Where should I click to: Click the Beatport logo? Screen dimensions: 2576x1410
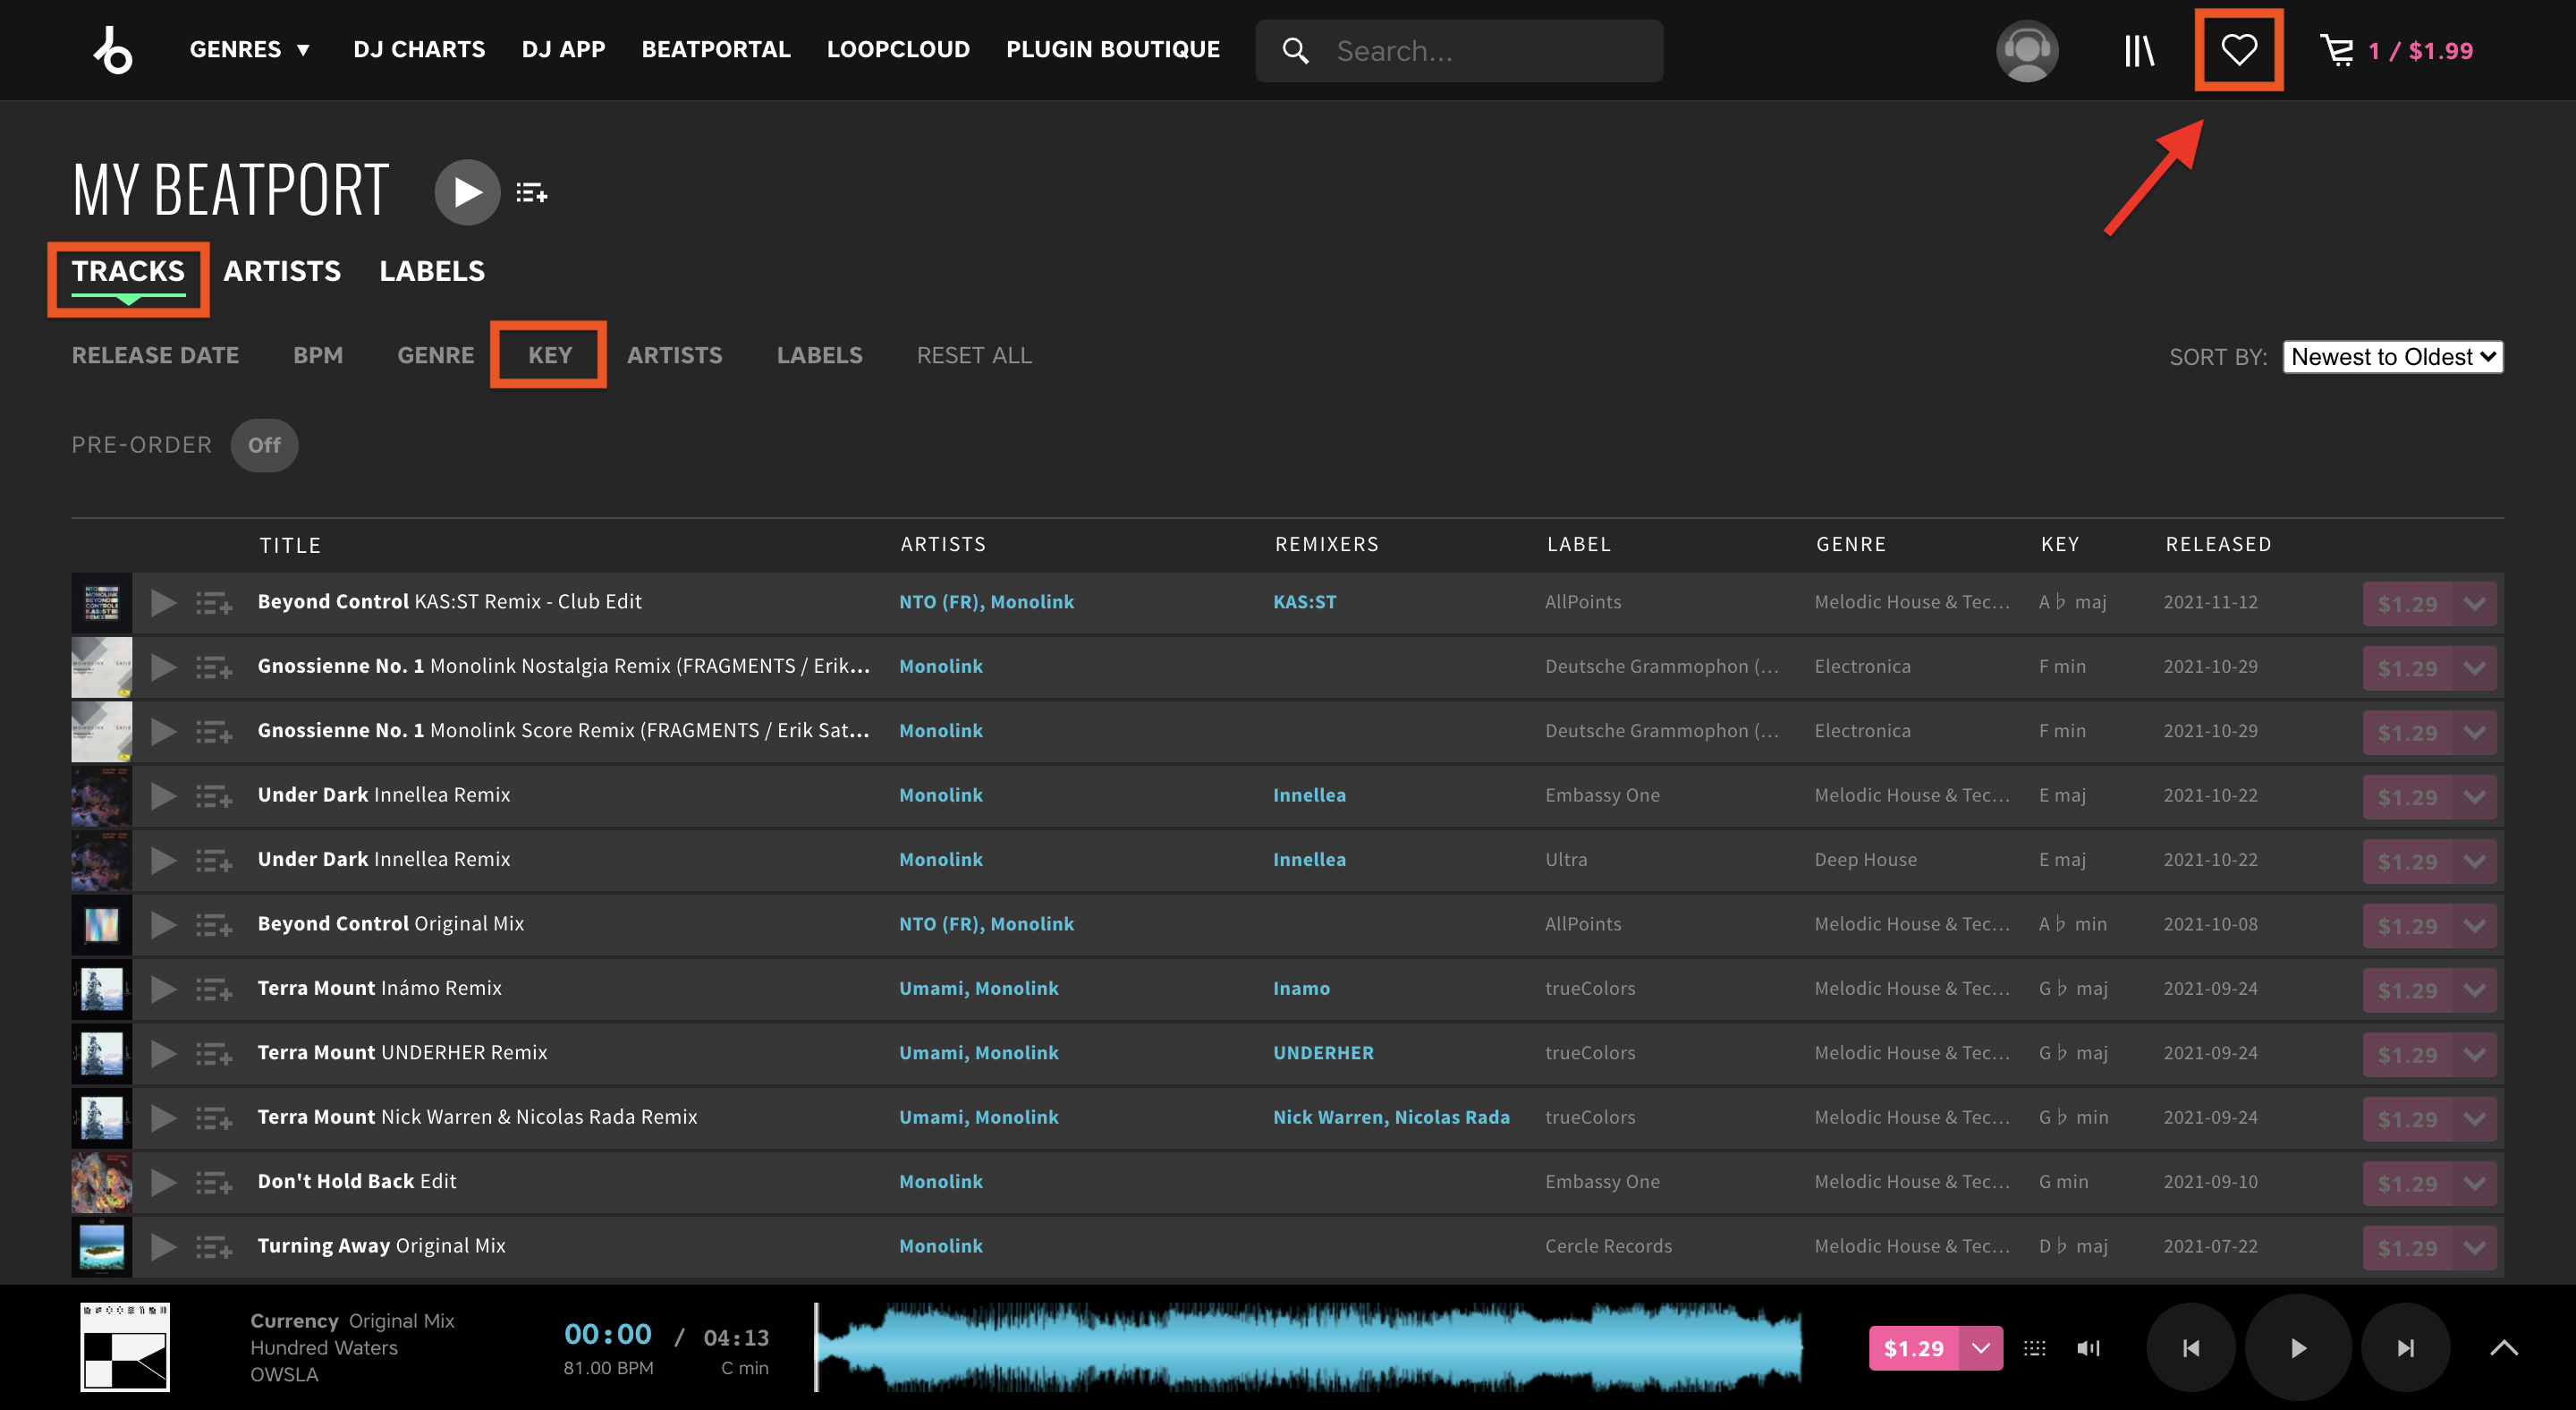(x=113, y=50)
